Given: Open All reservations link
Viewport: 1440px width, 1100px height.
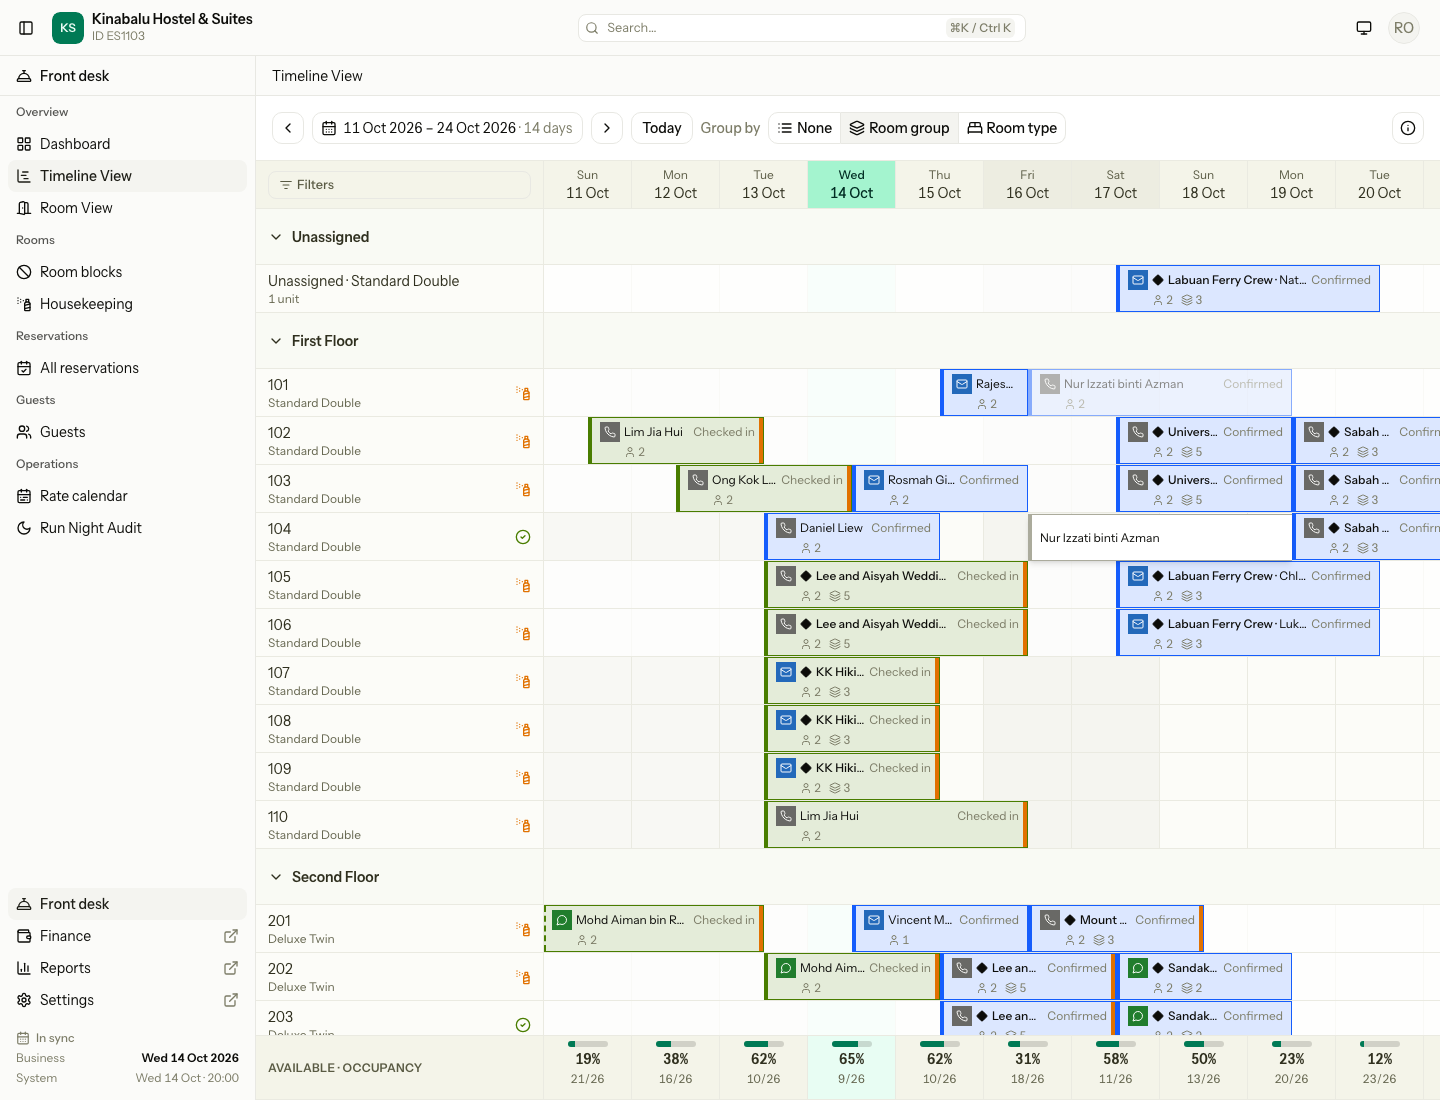Looking at the screenshot, I should [127, 368].
